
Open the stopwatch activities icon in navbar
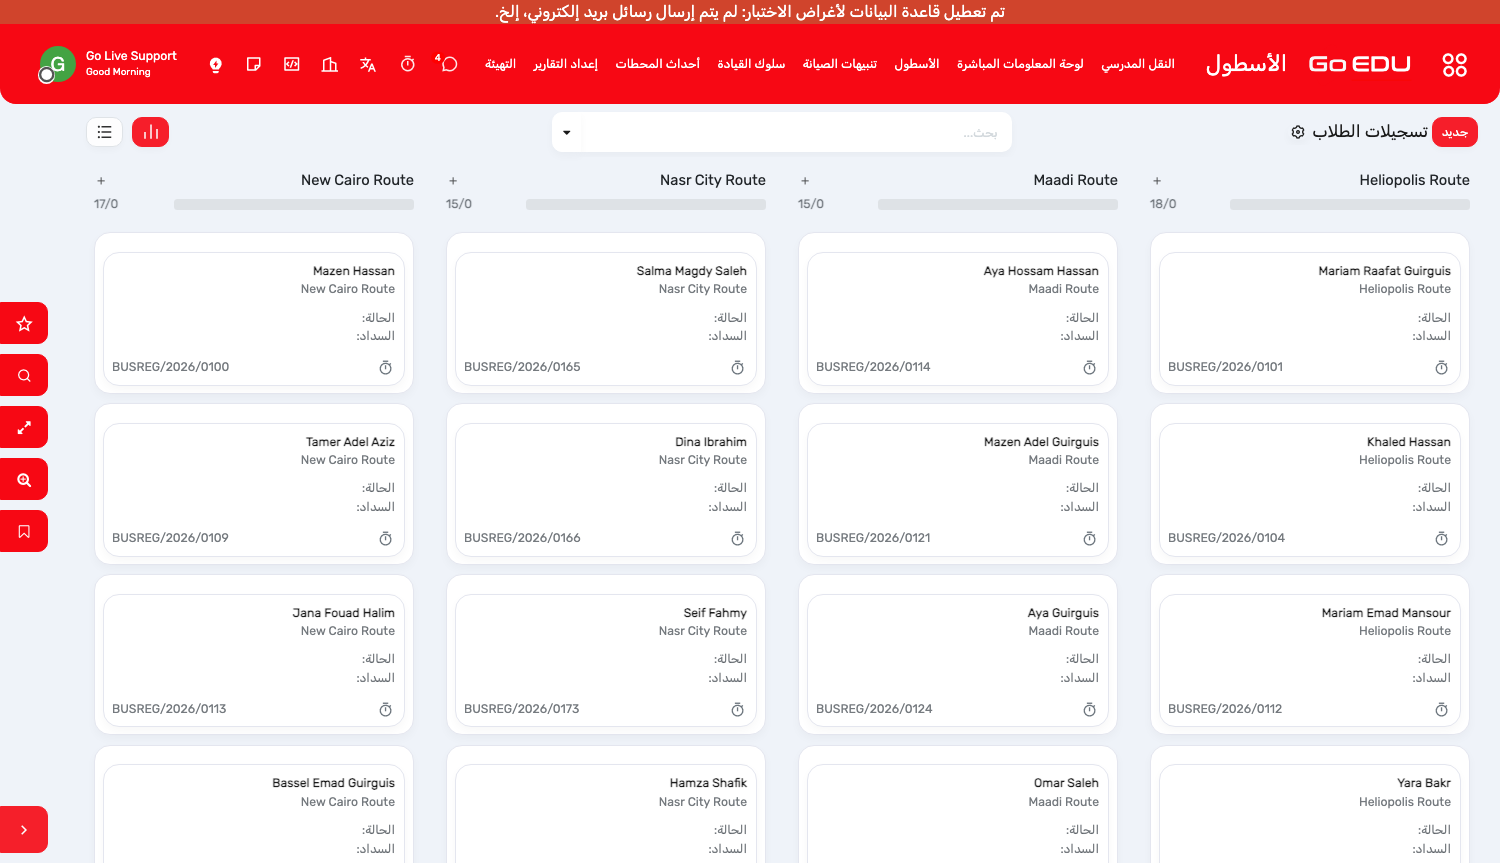(408, 65)
